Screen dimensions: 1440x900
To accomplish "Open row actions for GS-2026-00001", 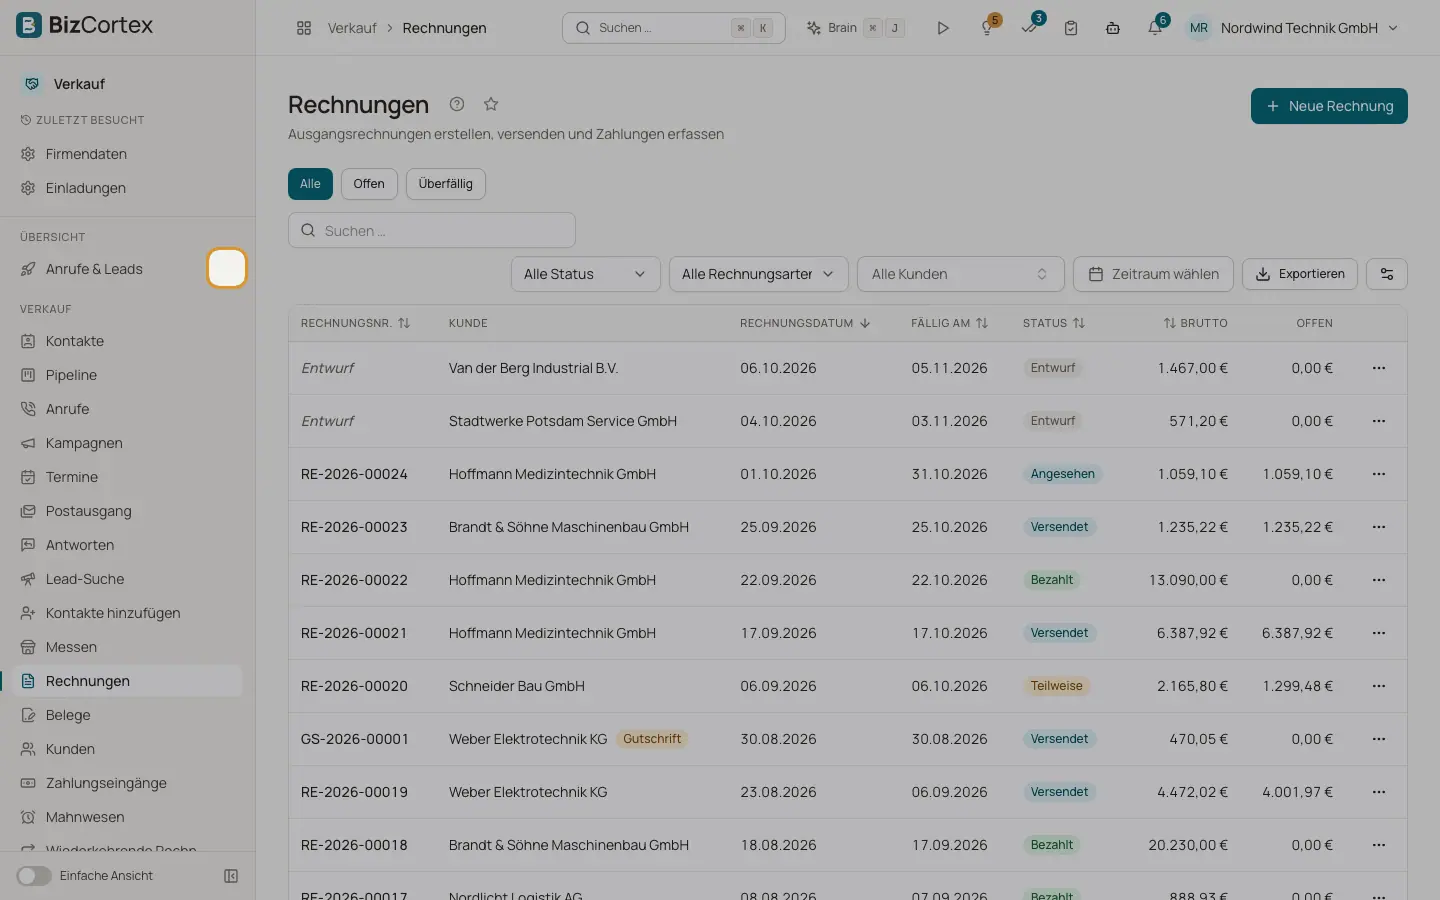I will tap(1379, 739).
